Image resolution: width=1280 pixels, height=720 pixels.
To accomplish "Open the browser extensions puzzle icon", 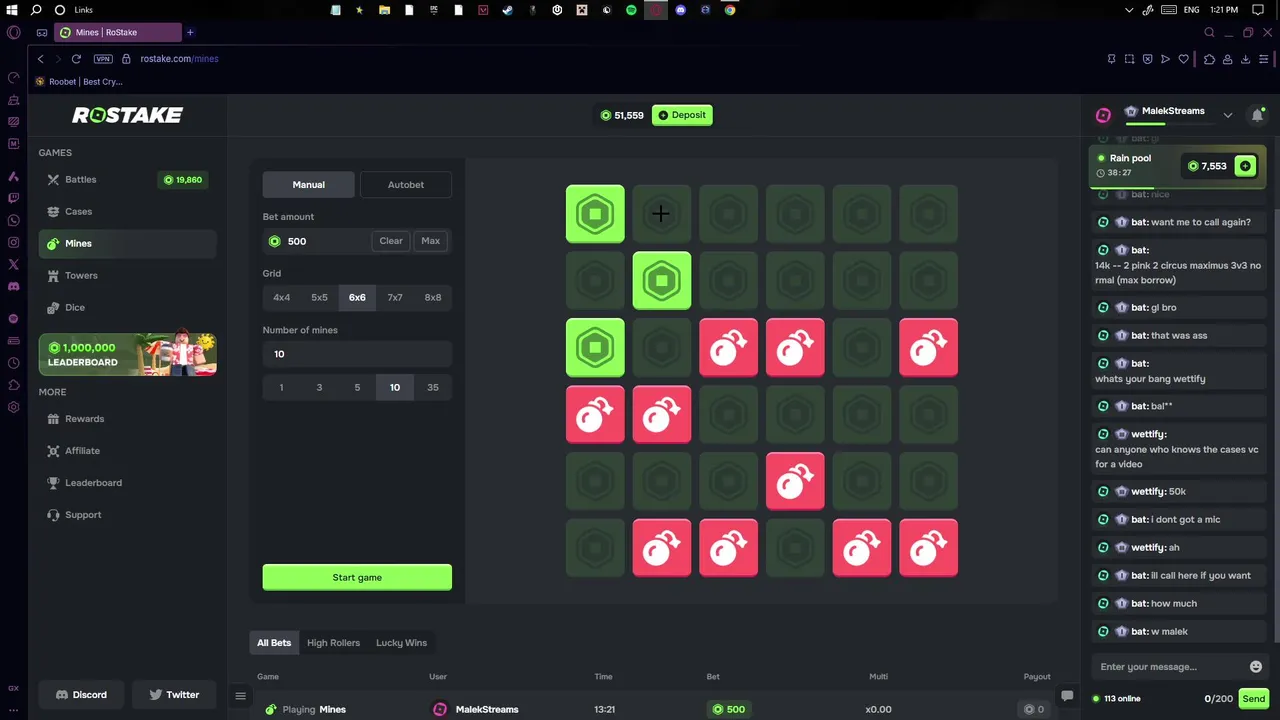I will (1209, 59).
